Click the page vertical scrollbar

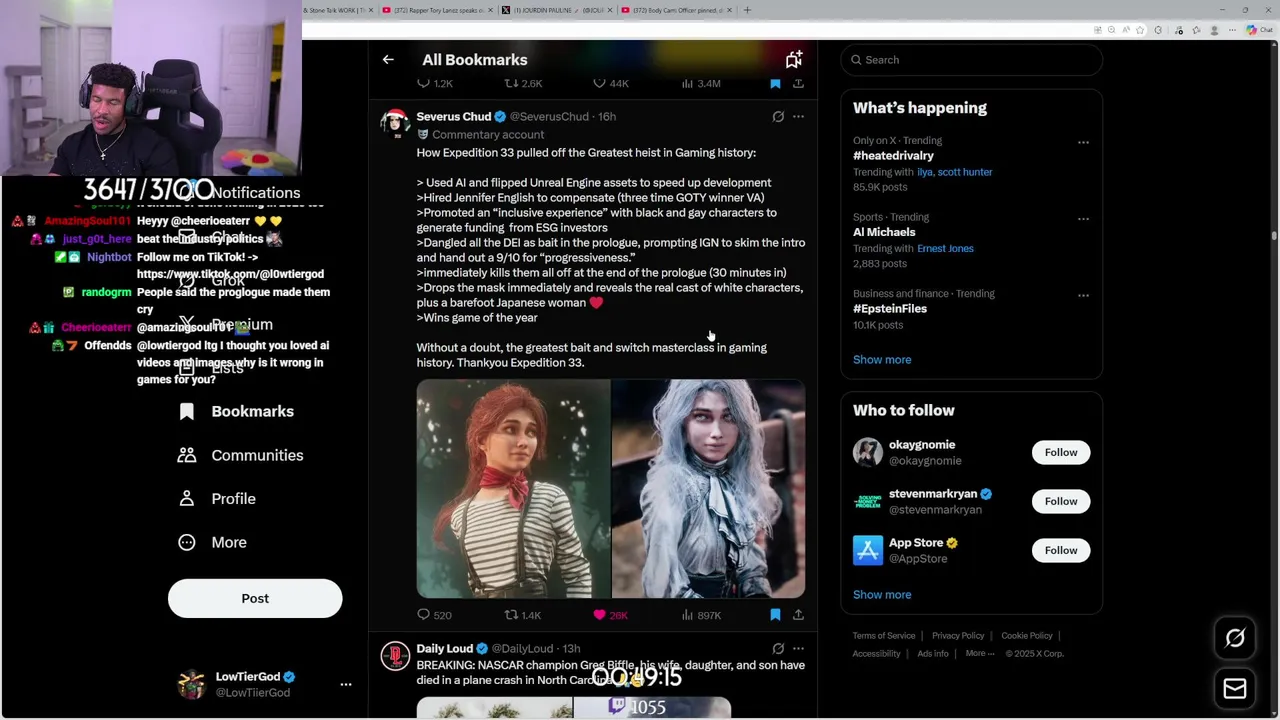1274,237
